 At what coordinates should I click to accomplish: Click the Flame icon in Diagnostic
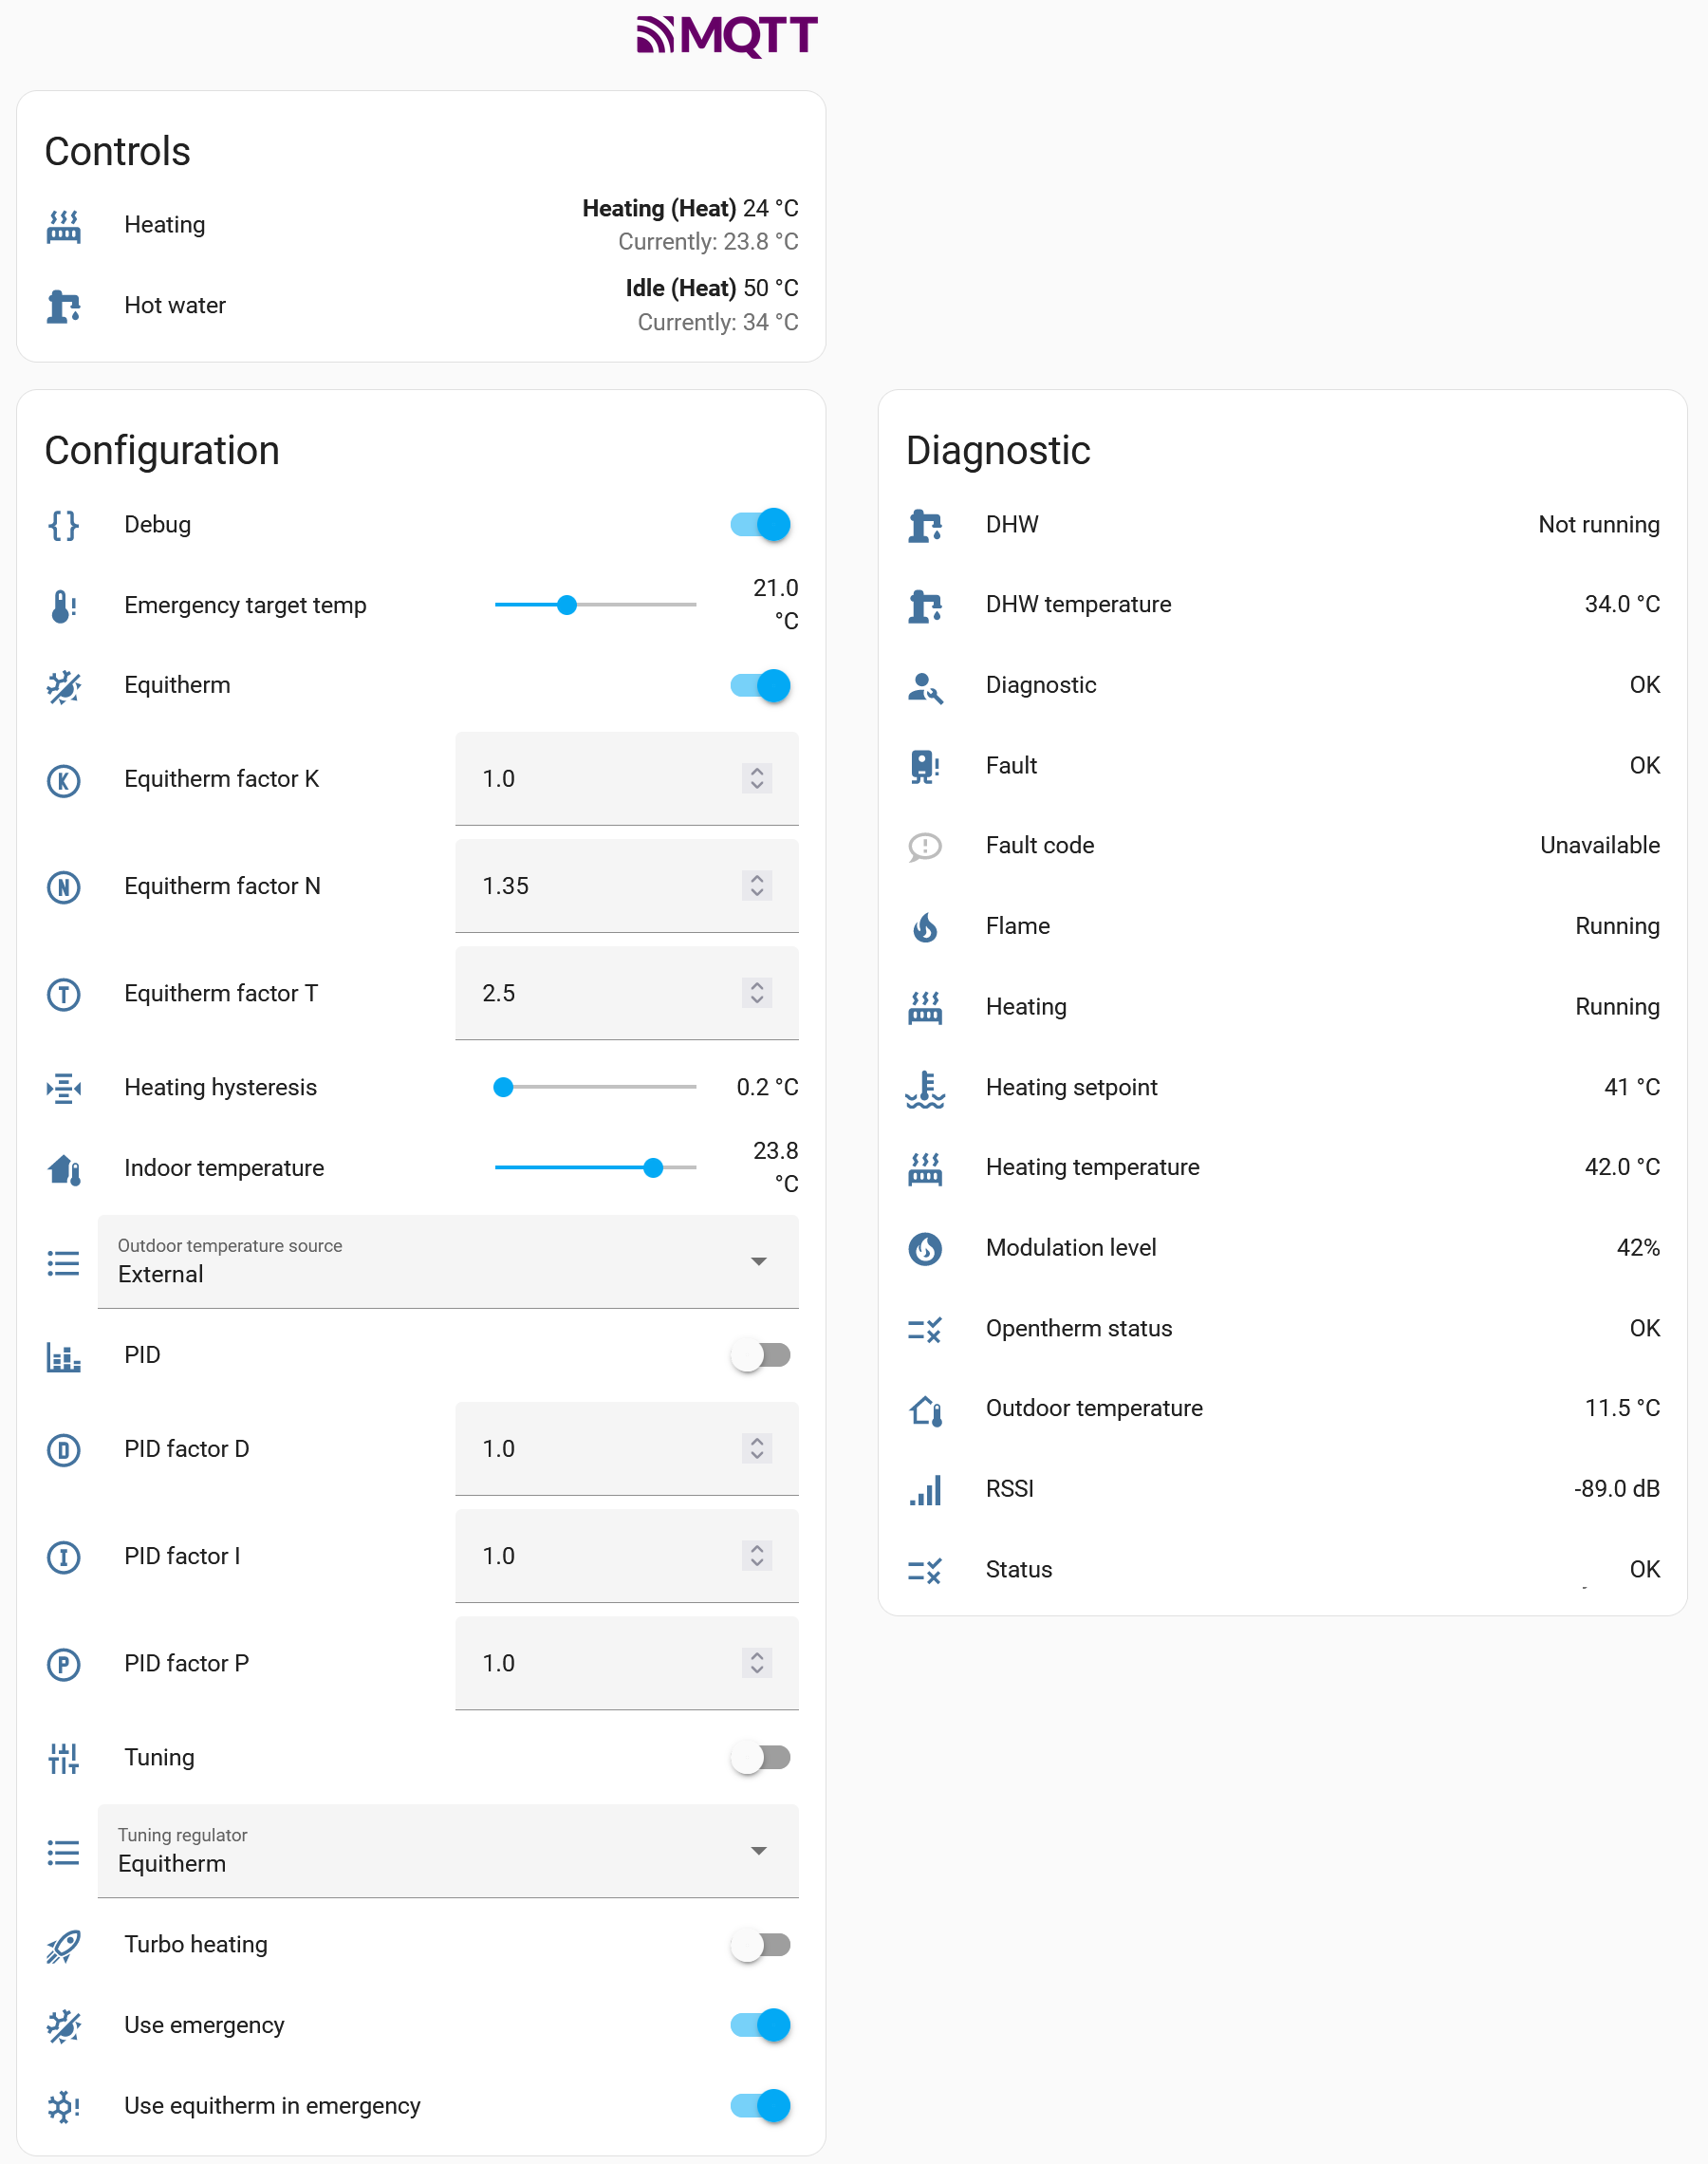point(925,927)
